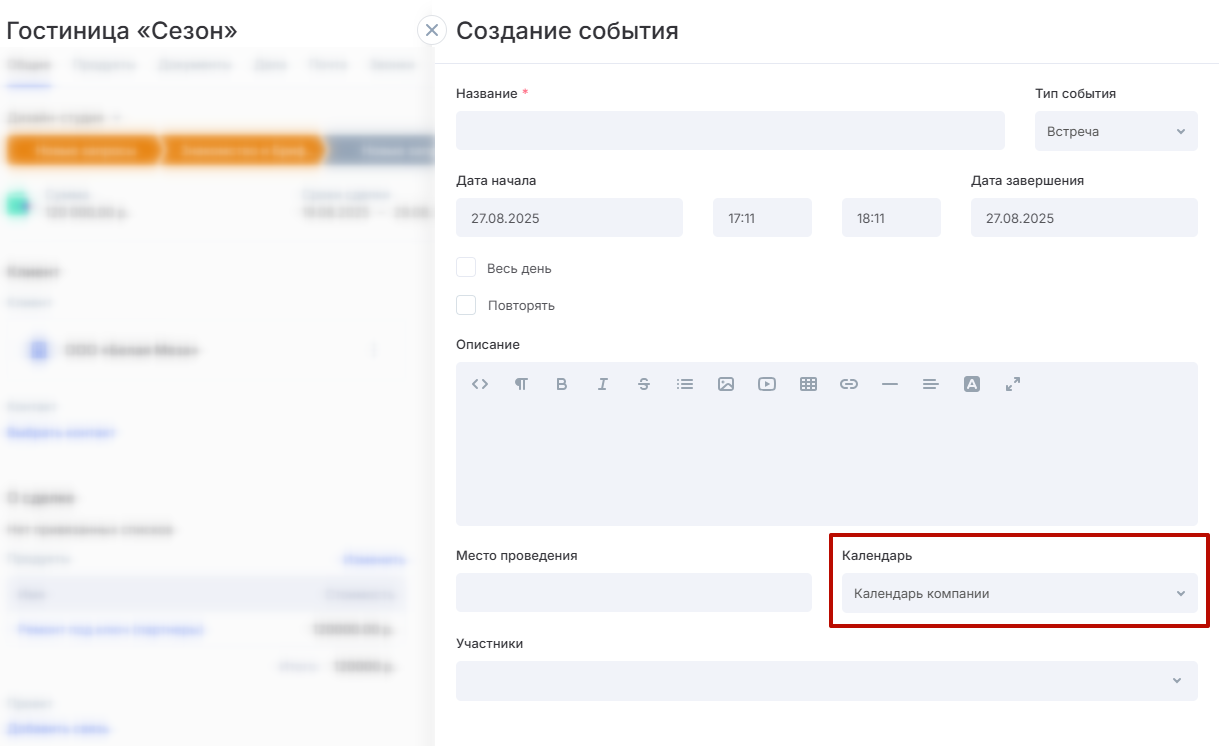Add a hyperlink in the description
Screen dimensions: 1219x746
(x=849, y=384)
